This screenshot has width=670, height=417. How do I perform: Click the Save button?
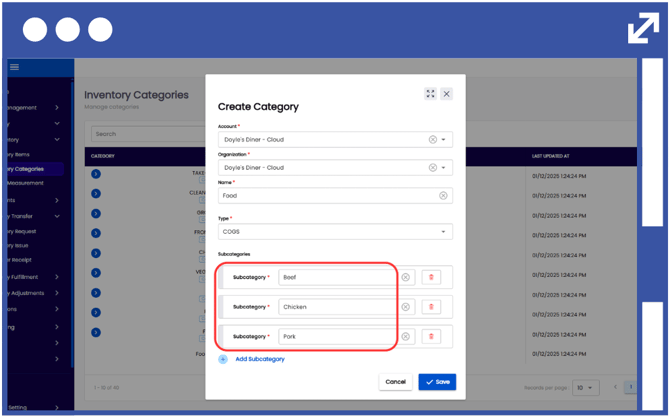tap(437, 382)
